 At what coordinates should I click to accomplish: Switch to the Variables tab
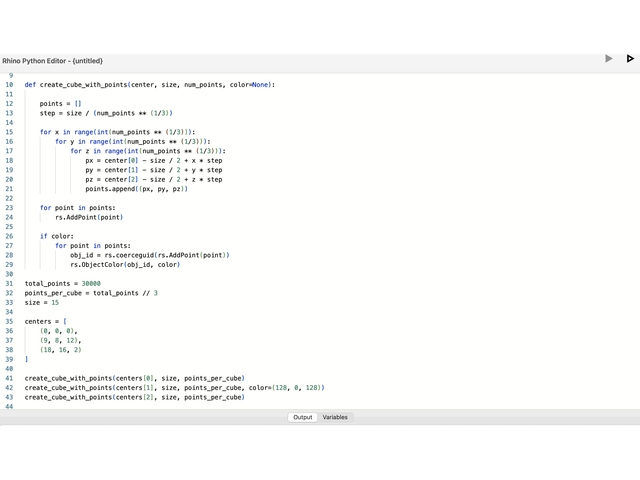[x=335, y=417]
